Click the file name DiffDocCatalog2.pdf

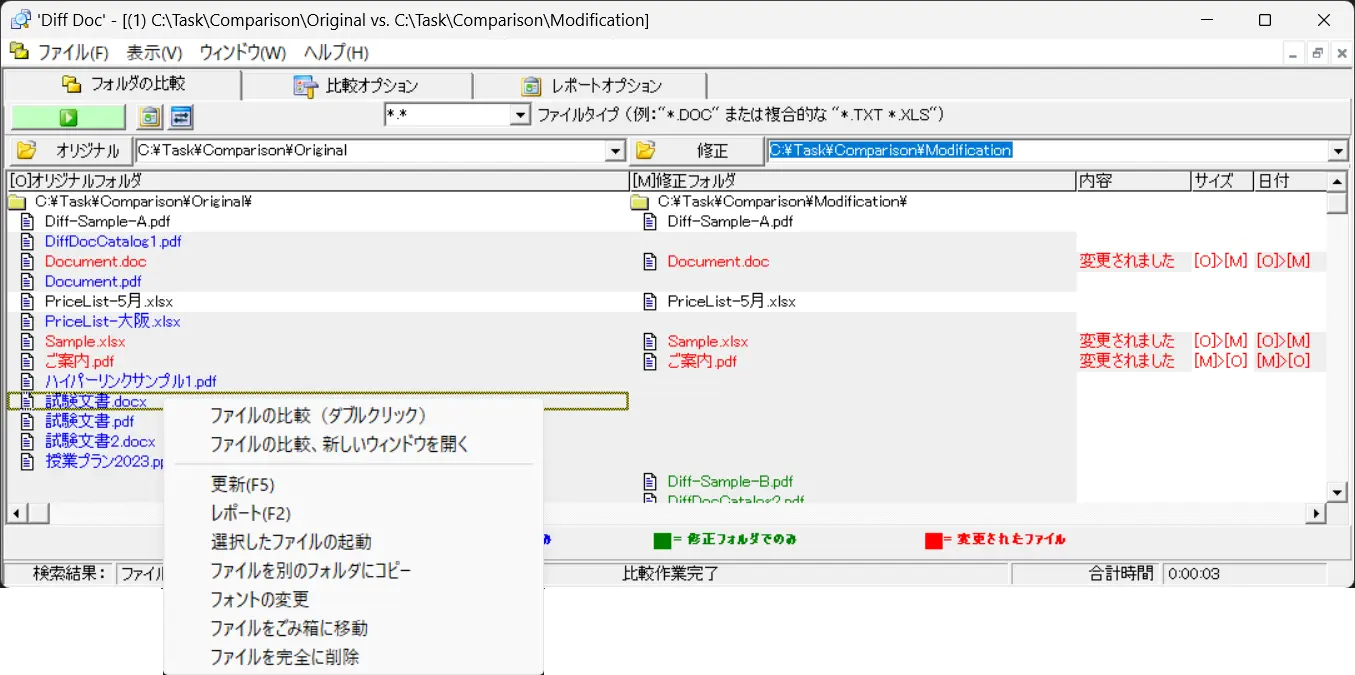click(736, 498)
